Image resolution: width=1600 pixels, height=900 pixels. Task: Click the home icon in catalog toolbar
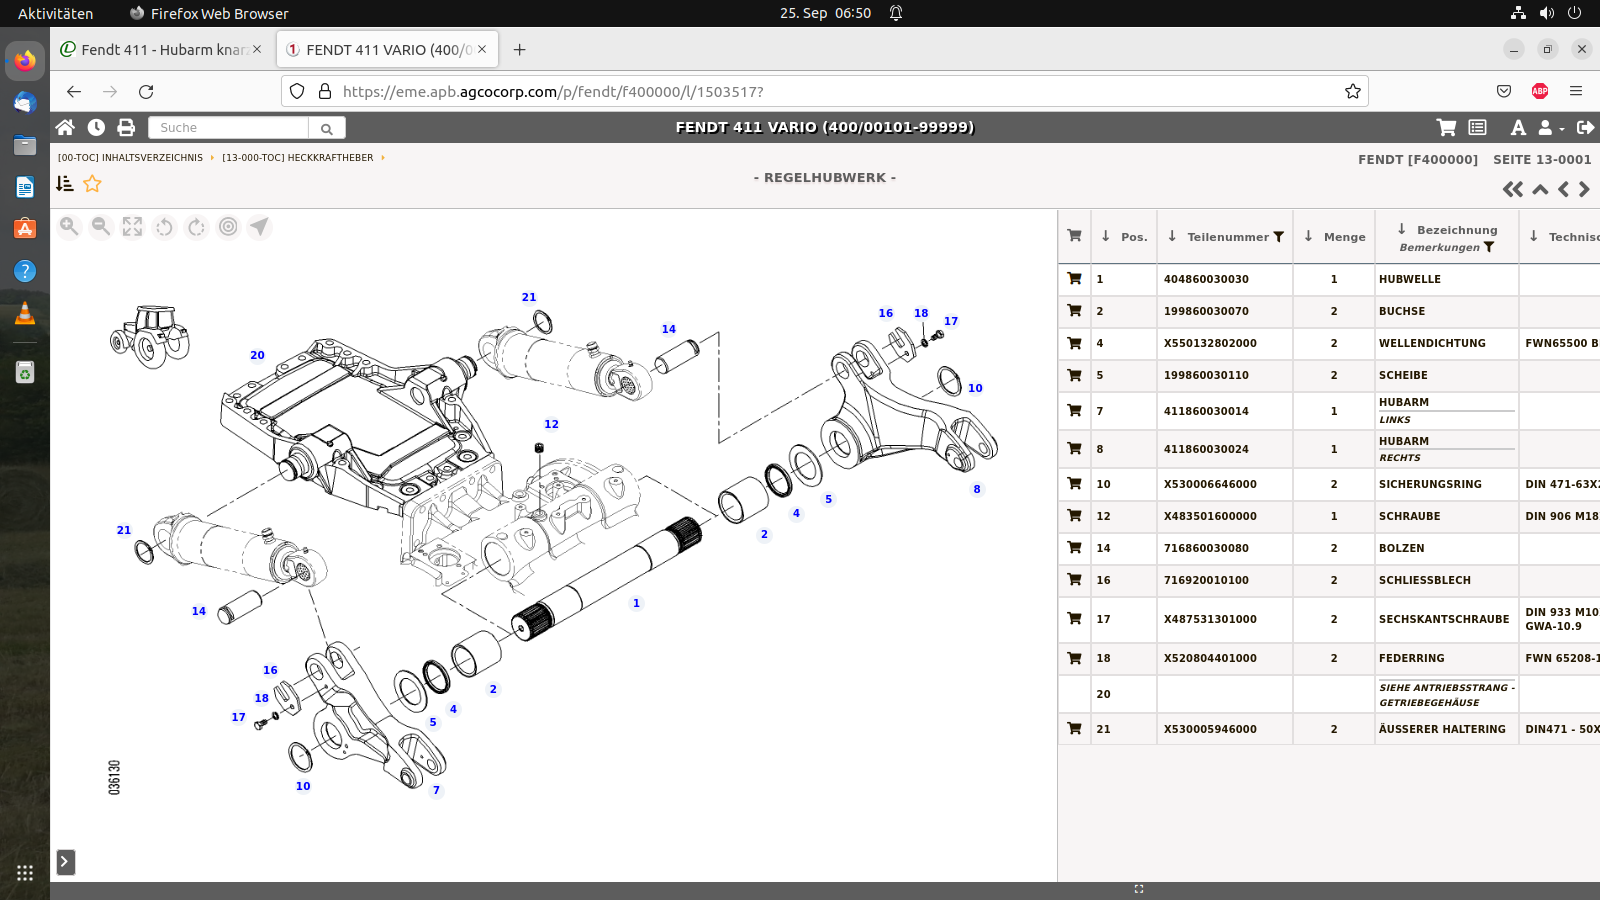pos(65,127)
